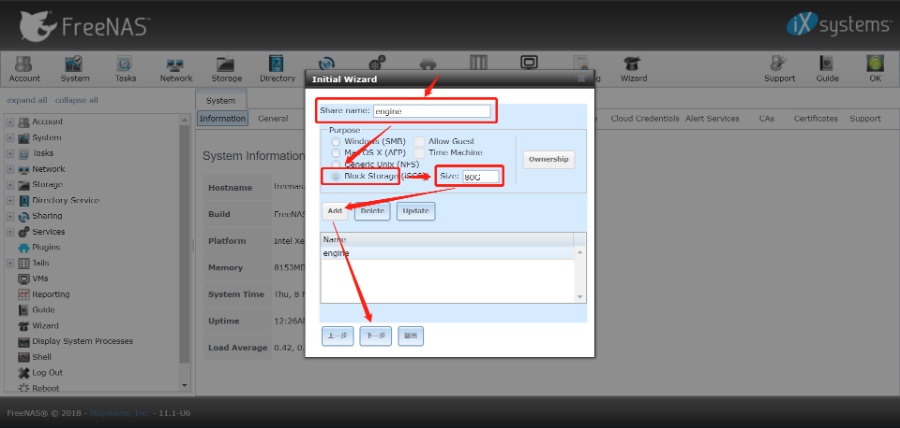900x428 pixels.
Task: Open Directory from the top toolbar
Action: pos(277,69)
